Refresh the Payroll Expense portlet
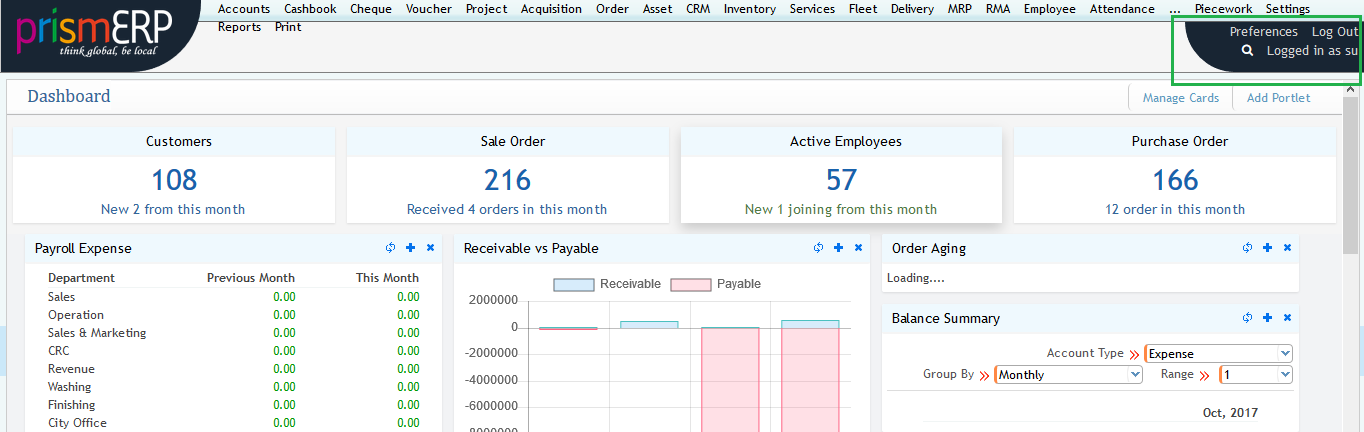The width and height of the screenshot is (1364, 432). pos(390,248)
